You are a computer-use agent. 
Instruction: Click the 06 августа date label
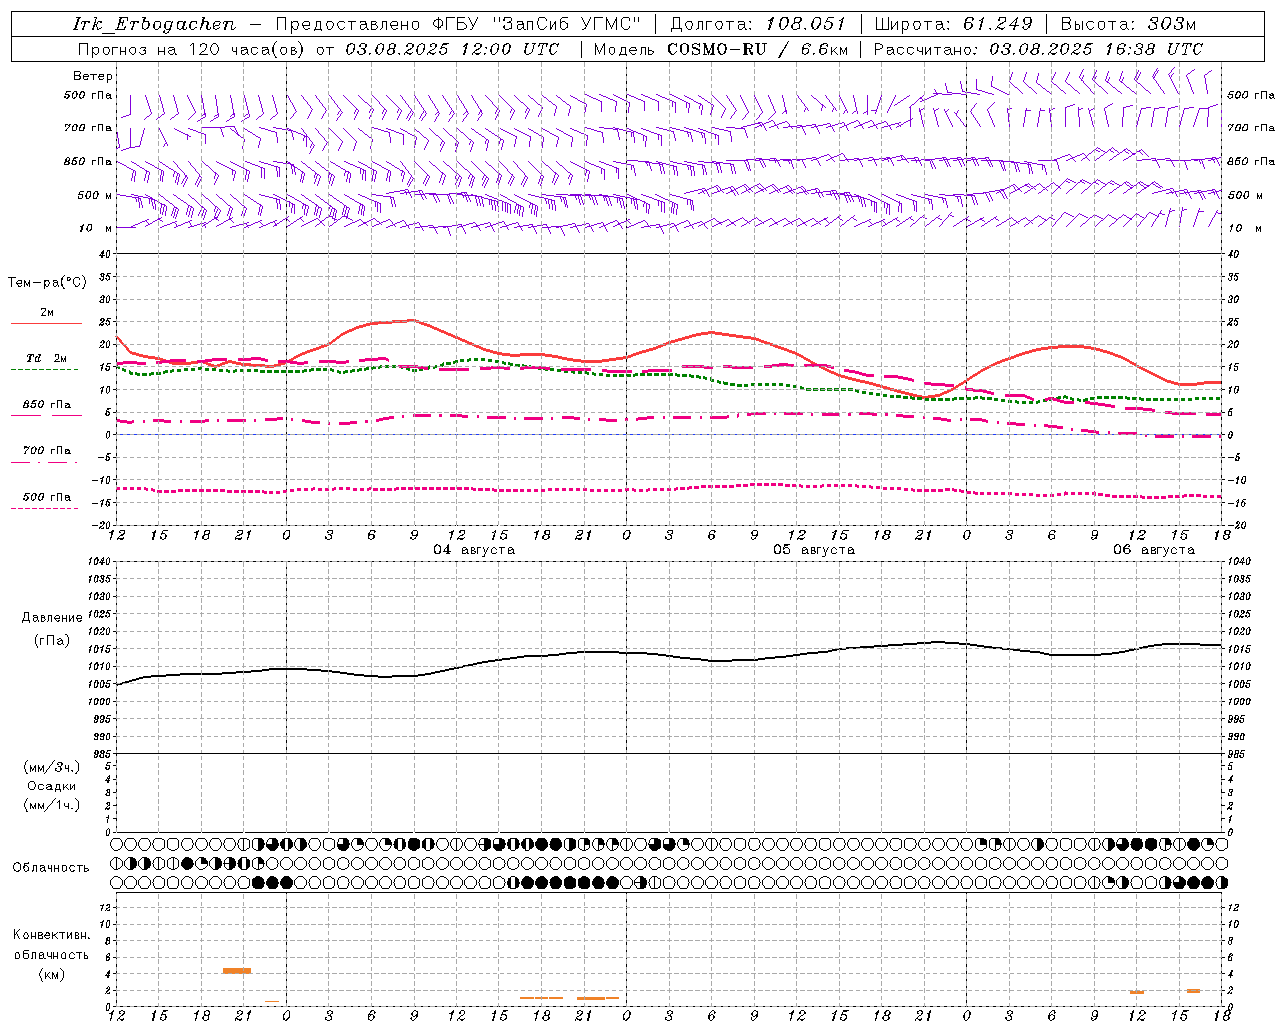pos(1154,550)
